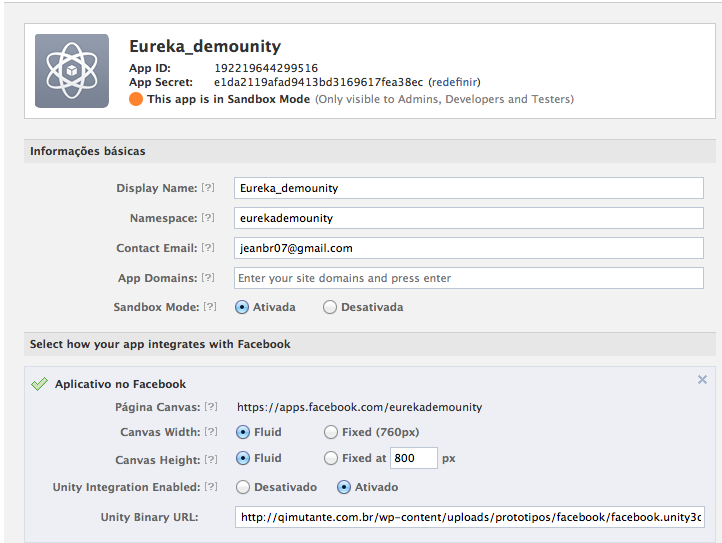Open help [?] for Sandbox Mode
The width and height of the screenshot is (722, 543).
click(210, 306)
